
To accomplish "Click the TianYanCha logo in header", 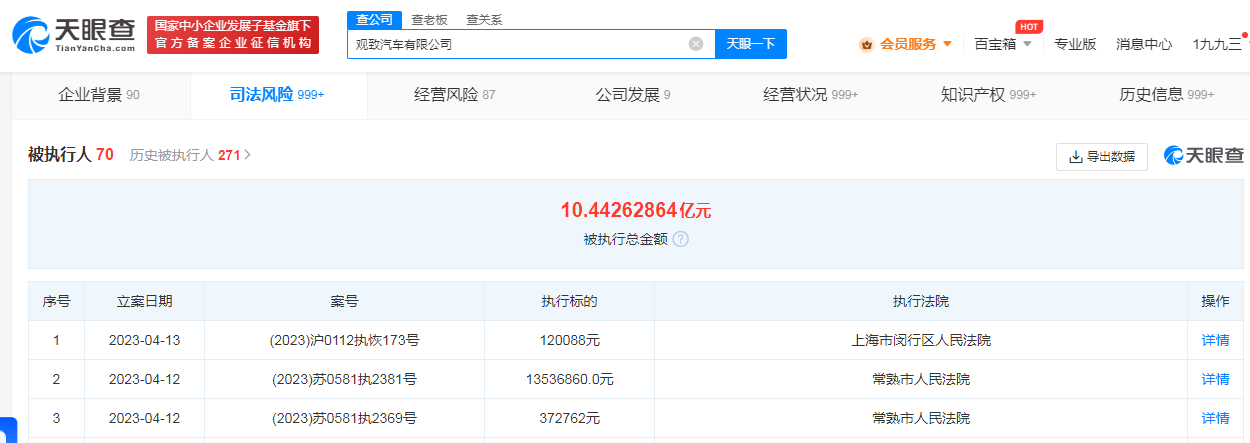I will click(x=74, y=35).
